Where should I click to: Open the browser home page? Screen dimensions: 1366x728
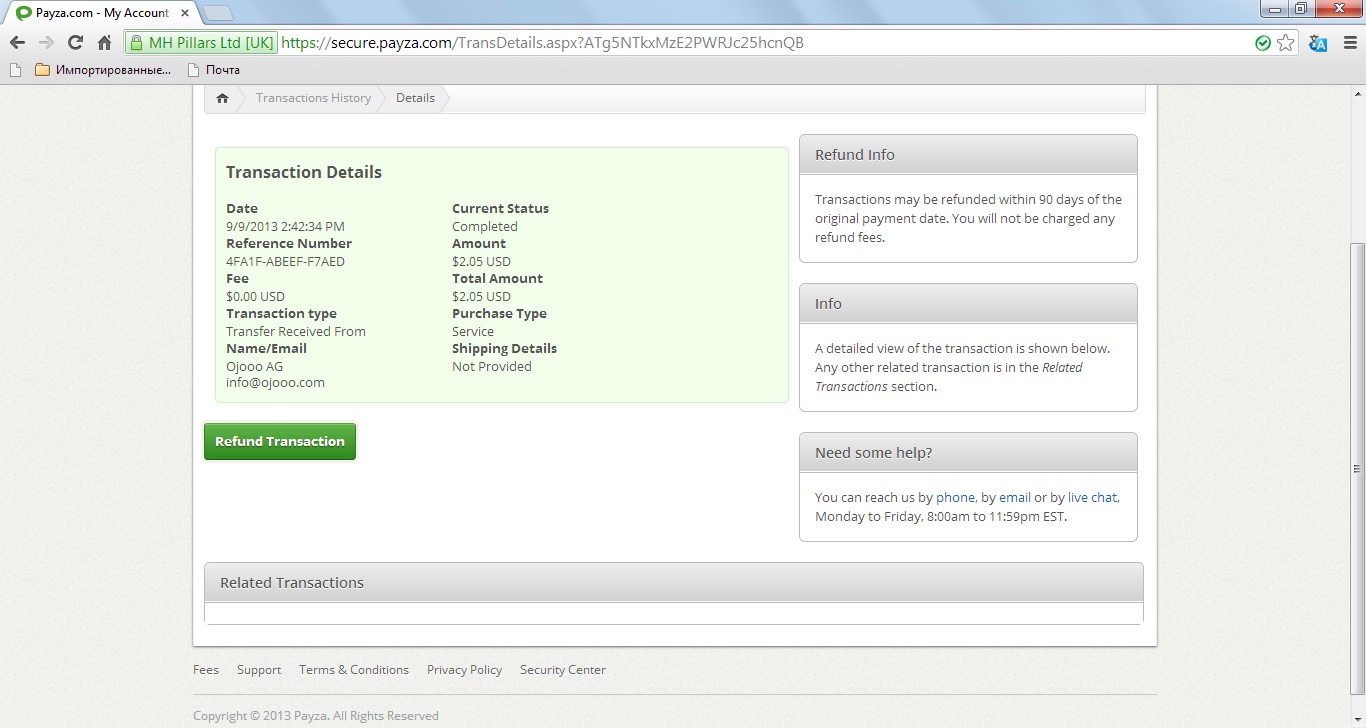pos(104,43)
